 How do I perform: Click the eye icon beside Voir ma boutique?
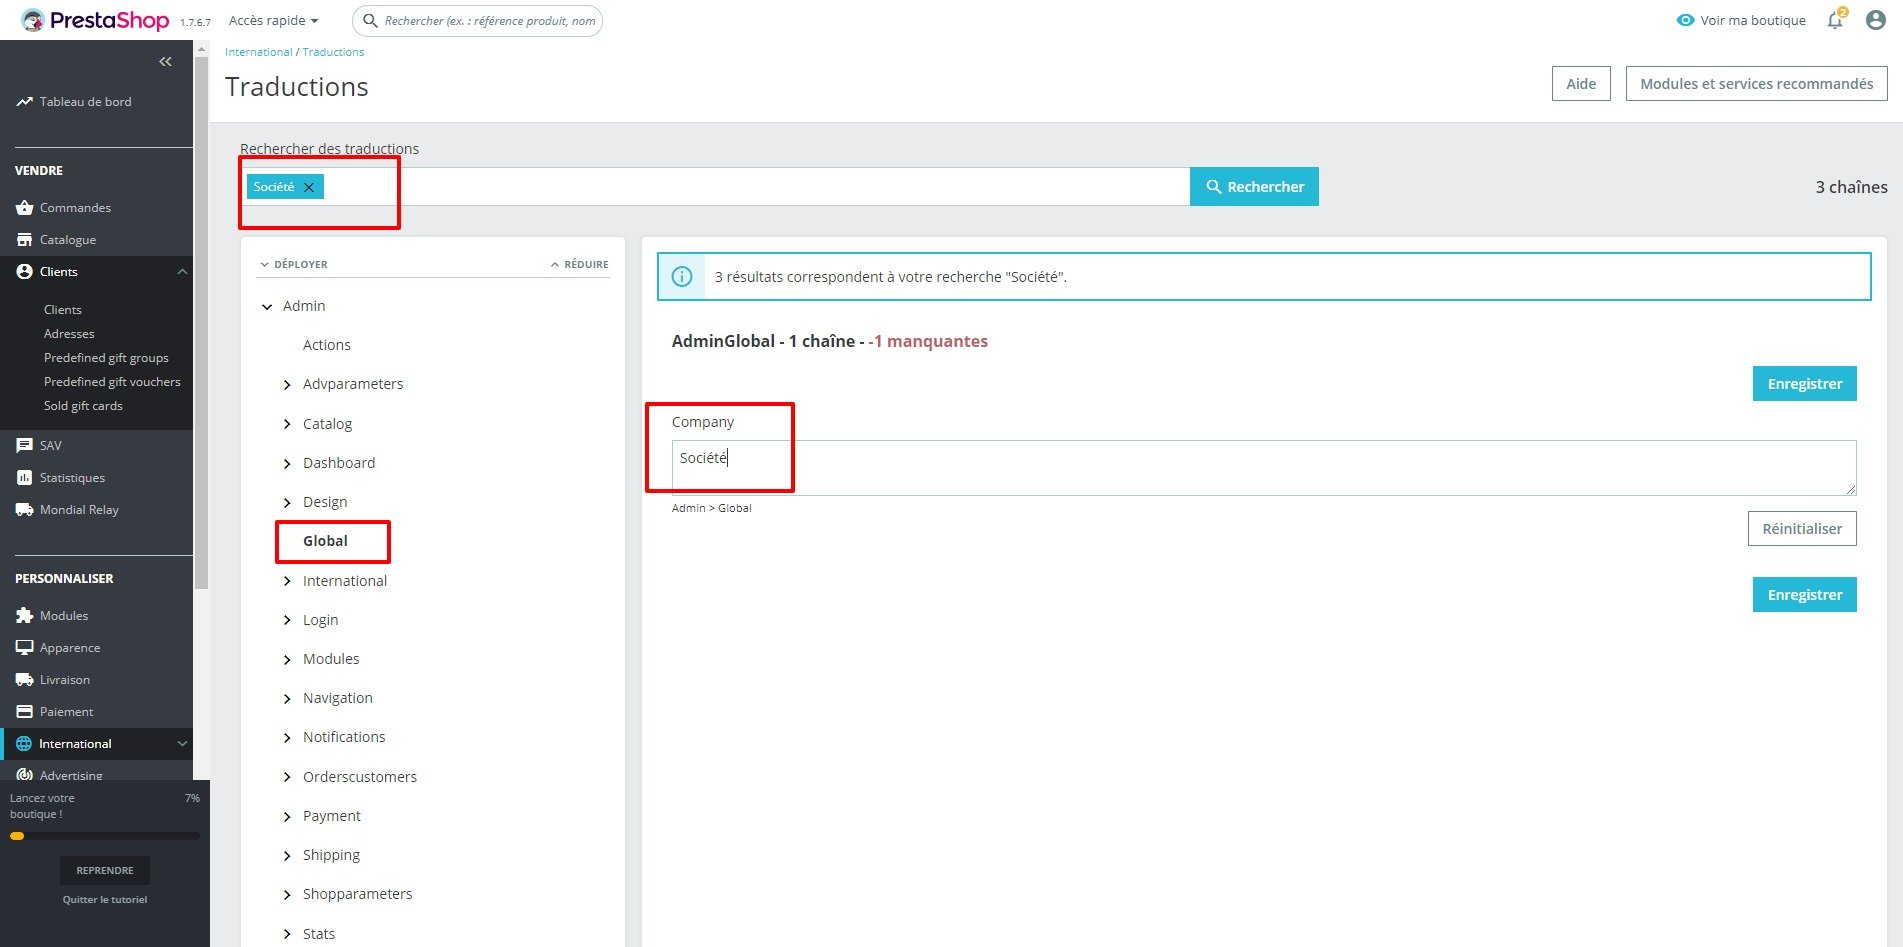(x=1686, y=20)
